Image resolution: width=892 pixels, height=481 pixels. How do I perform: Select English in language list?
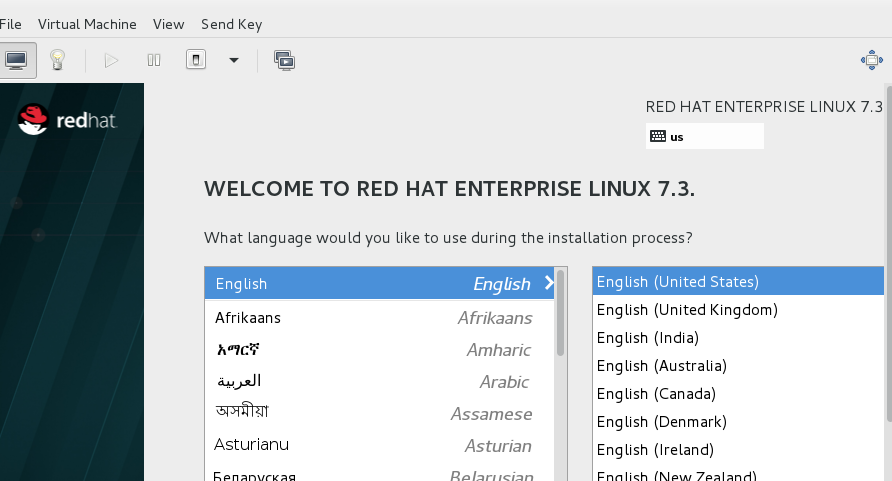[379, 283]
